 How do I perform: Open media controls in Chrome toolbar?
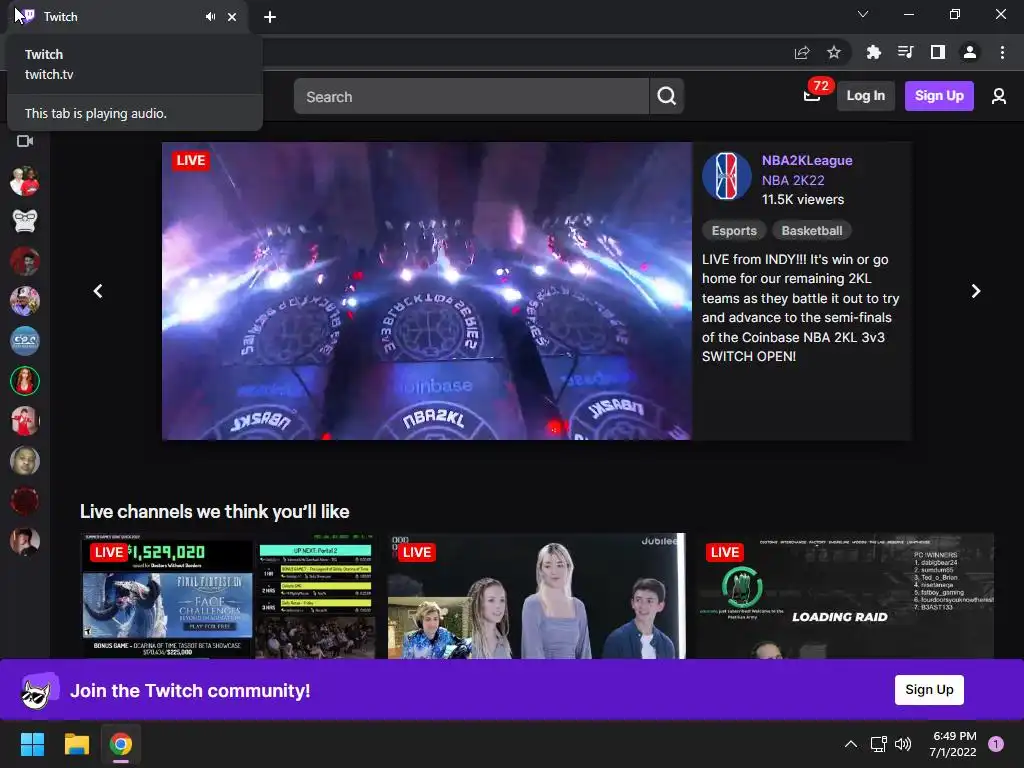pyautogui.click(x=906, y=52)
